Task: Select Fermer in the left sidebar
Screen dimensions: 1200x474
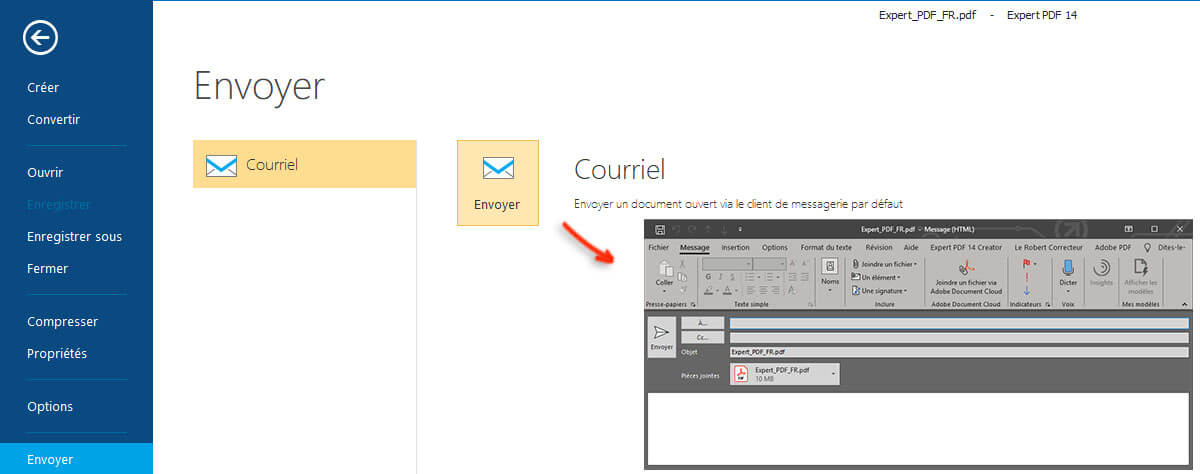Action: point(49,268)
